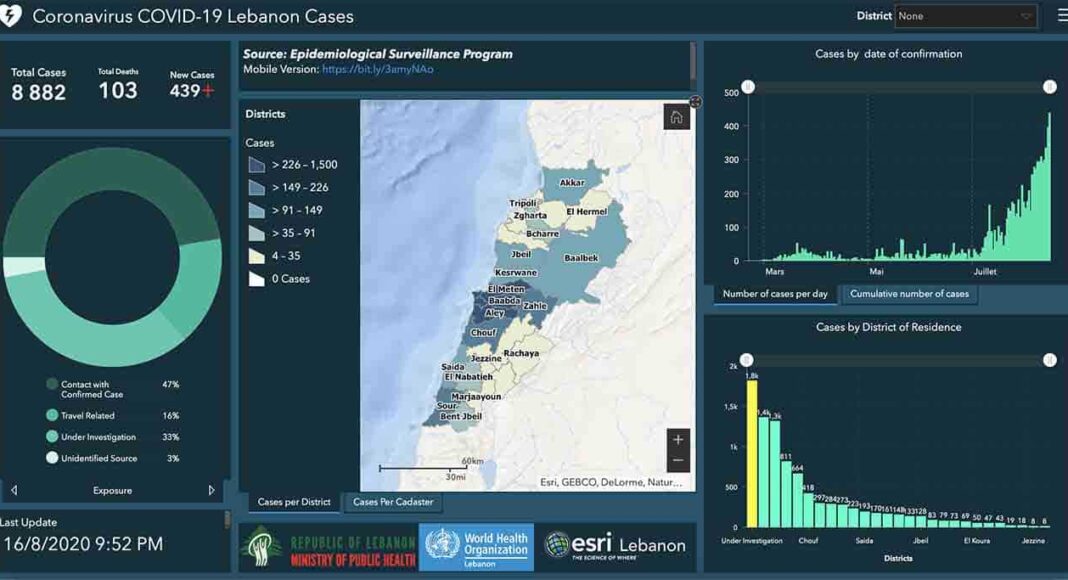Zoom in on the Lebanon map

(x=678, y=440)
